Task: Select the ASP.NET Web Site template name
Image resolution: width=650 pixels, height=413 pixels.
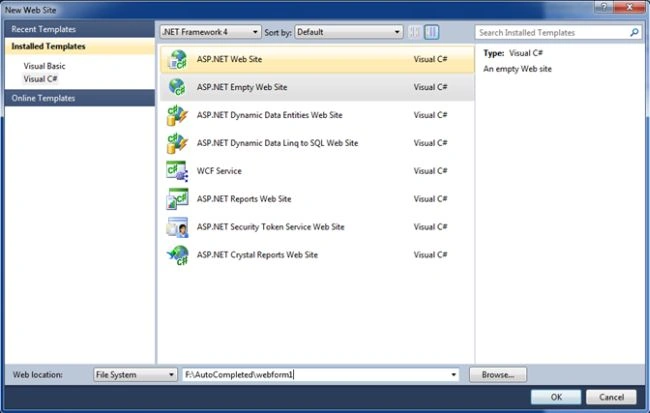Action: tap(229, 59)
